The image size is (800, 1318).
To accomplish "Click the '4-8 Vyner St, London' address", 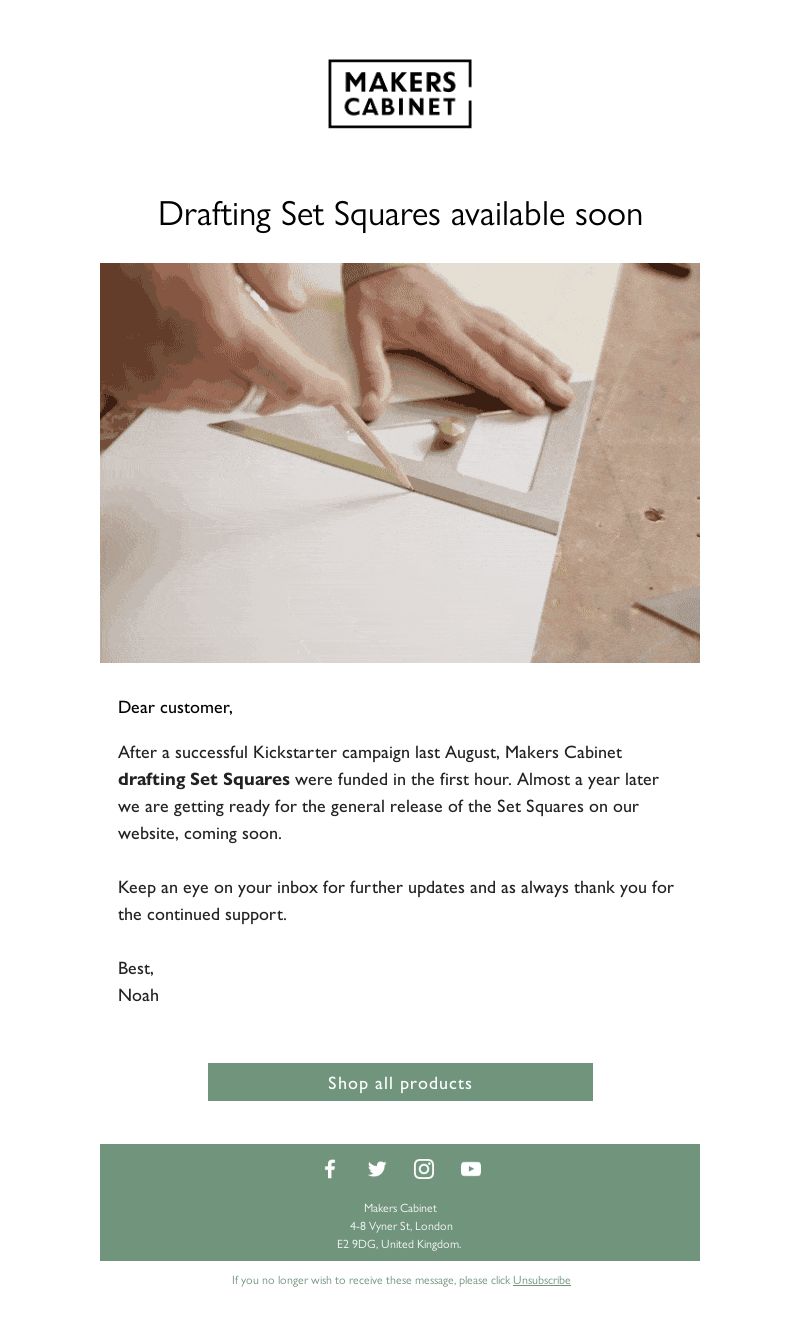I will tap(401, 1226).
